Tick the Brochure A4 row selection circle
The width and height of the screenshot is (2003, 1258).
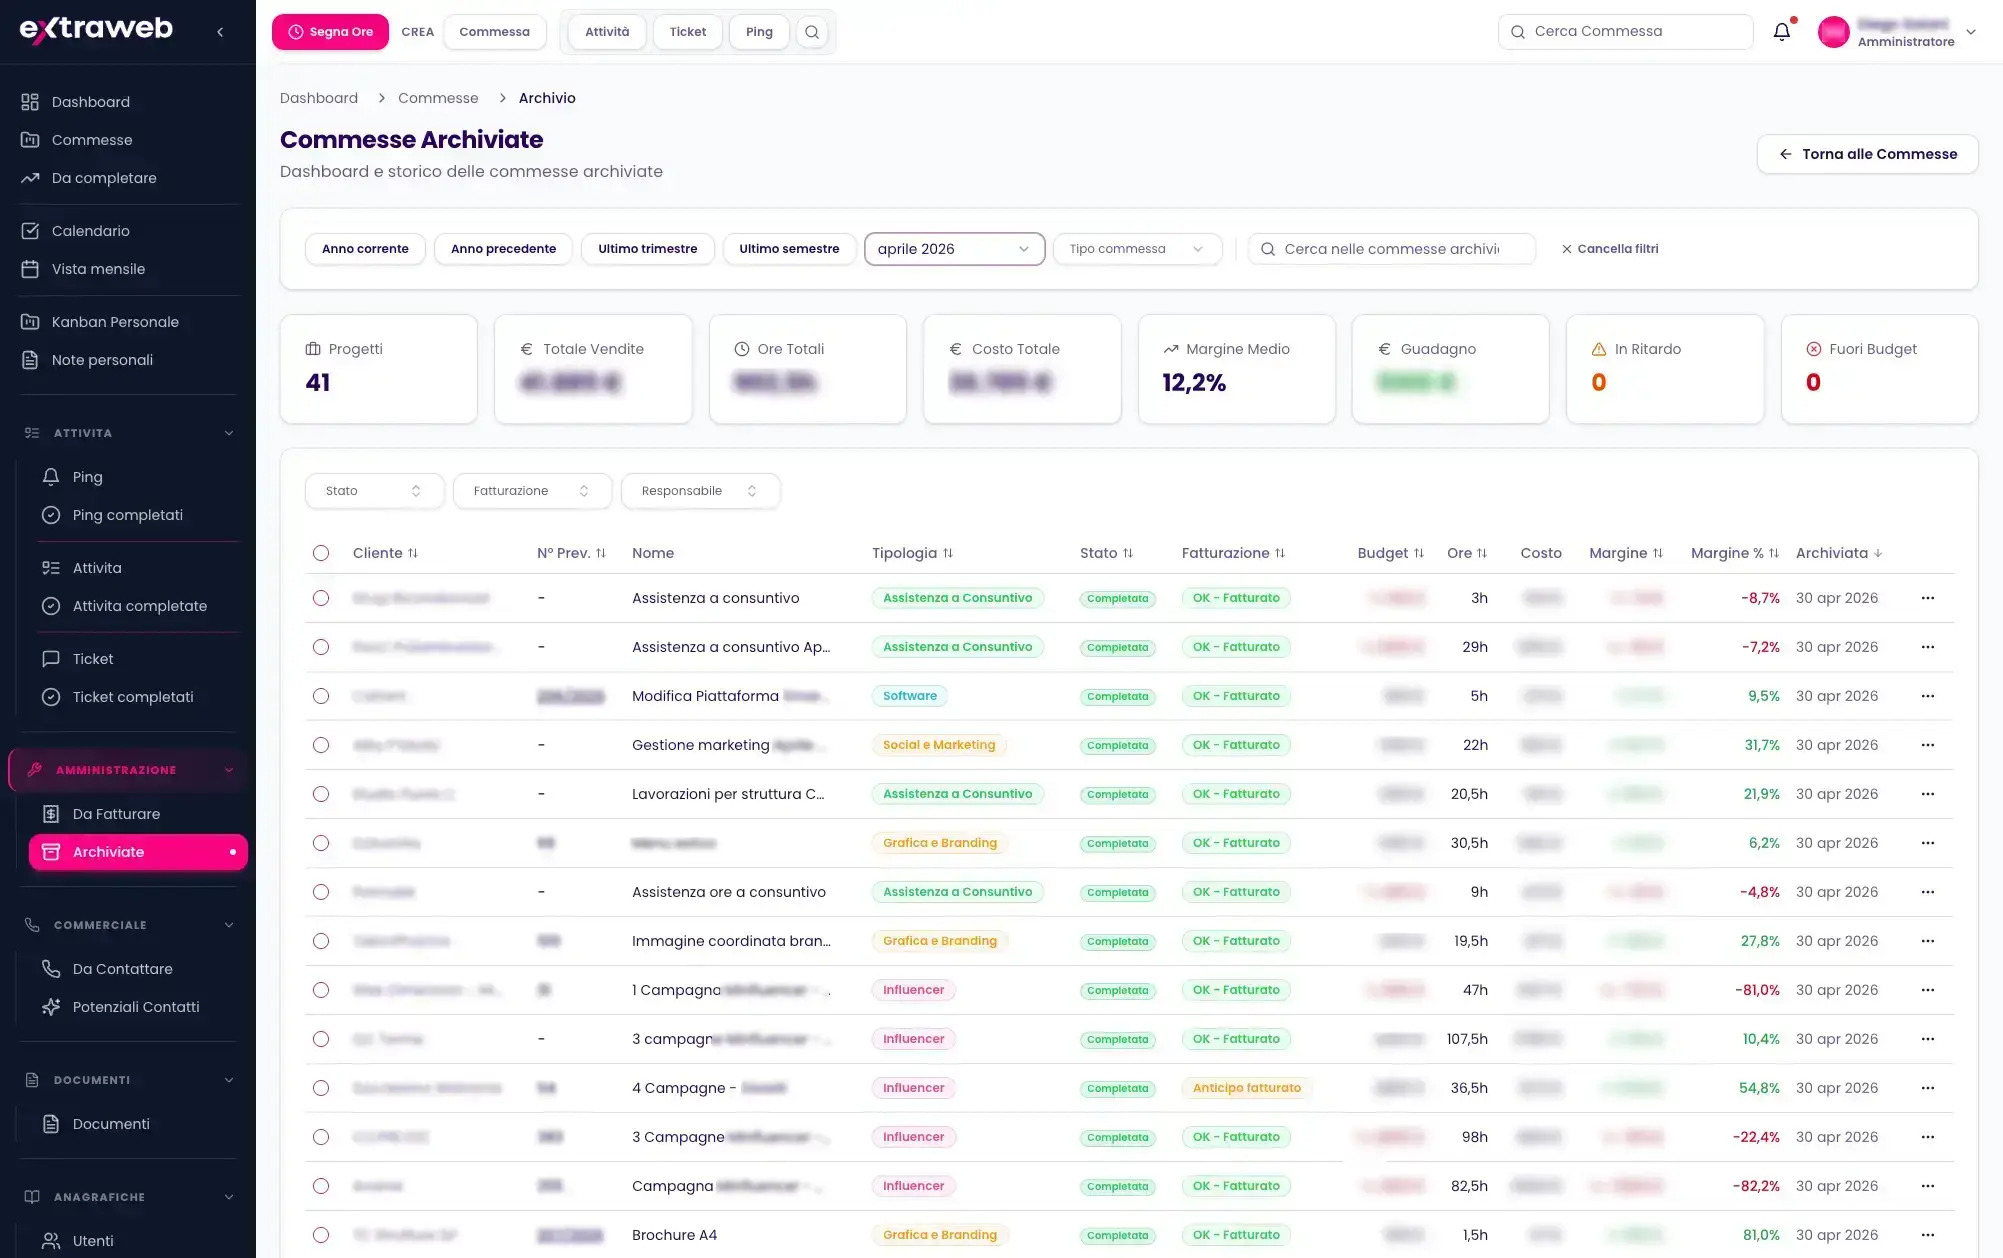321,1235
